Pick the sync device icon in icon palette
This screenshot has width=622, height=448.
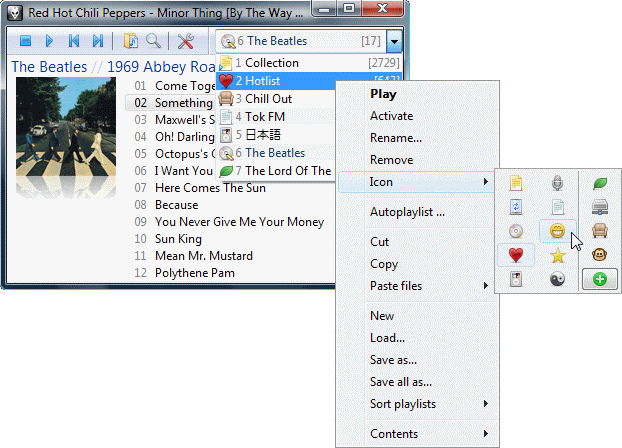pos(516,207)
